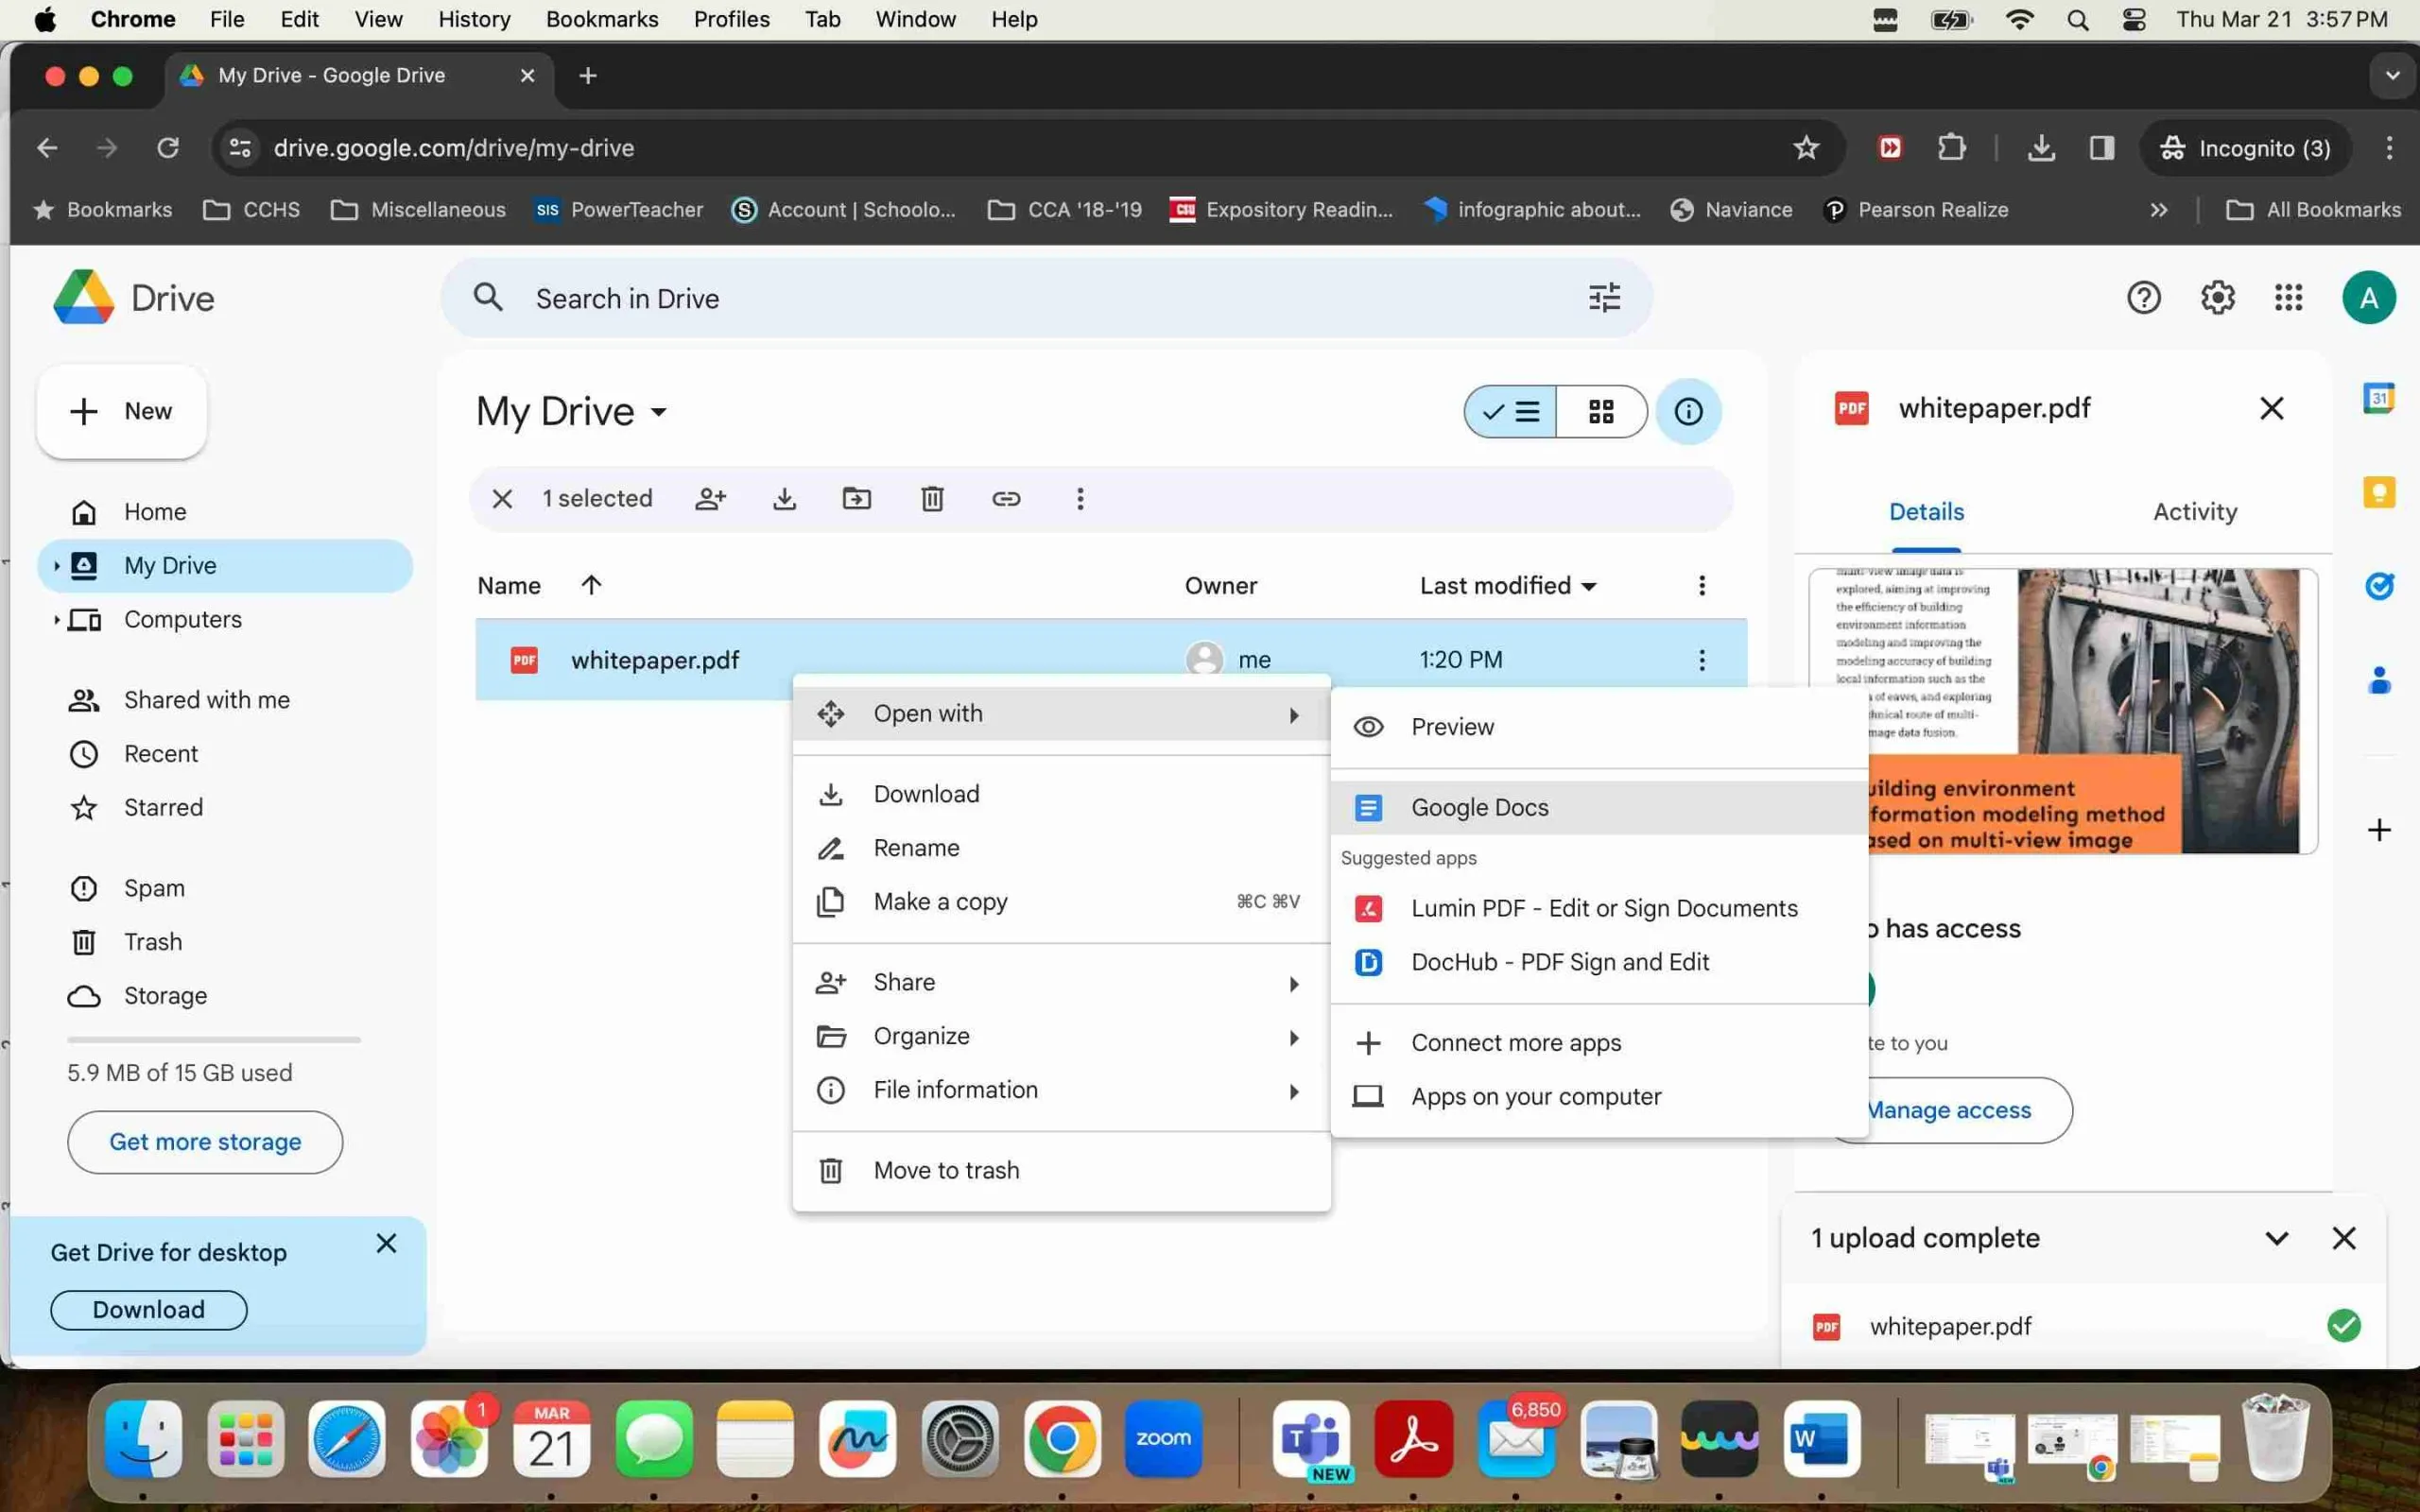Open with DocHub PDF Sign and Edit
2420x1512 pixels.
coord(1599,962)
